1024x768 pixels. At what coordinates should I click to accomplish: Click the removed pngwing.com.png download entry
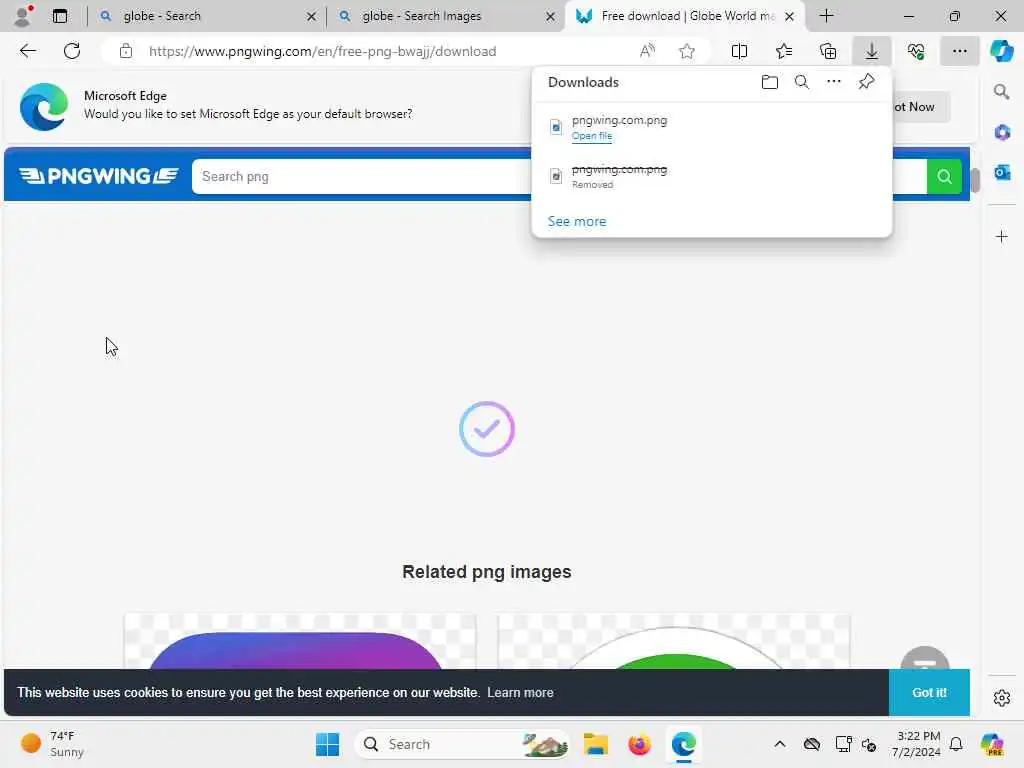click(711, 176)
